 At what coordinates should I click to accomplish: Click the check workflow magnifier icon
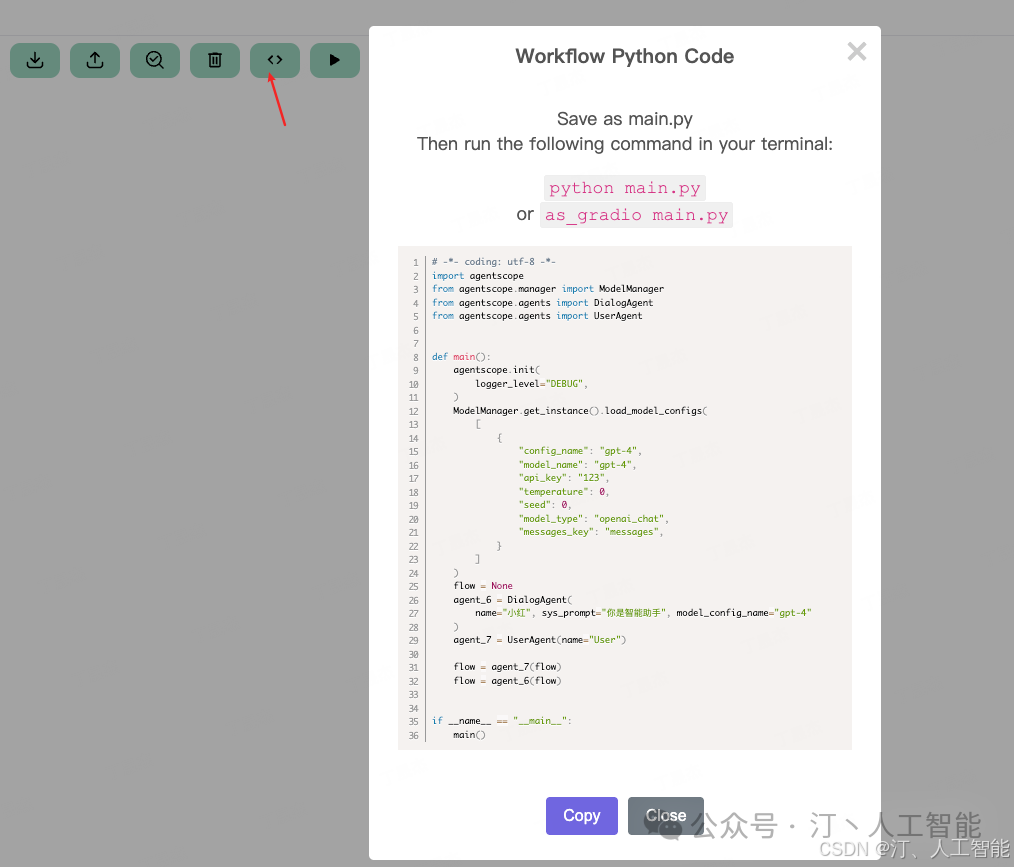pyautogui.click(x=155, y=61)
